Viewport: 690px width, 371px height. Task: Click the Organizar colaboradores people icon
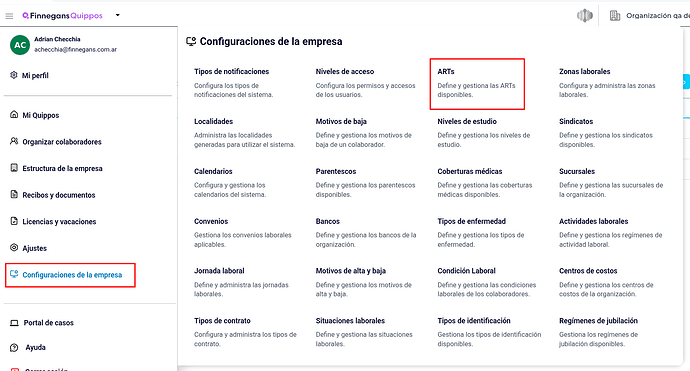coord(14,141)
